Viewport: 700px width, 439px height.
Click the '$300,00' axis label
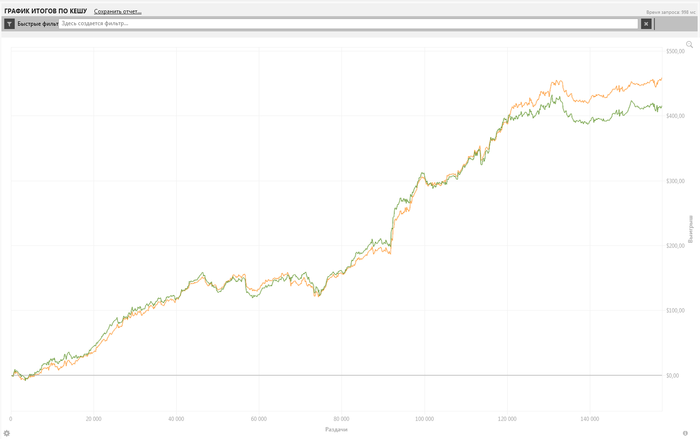click(x=675, y=181)
